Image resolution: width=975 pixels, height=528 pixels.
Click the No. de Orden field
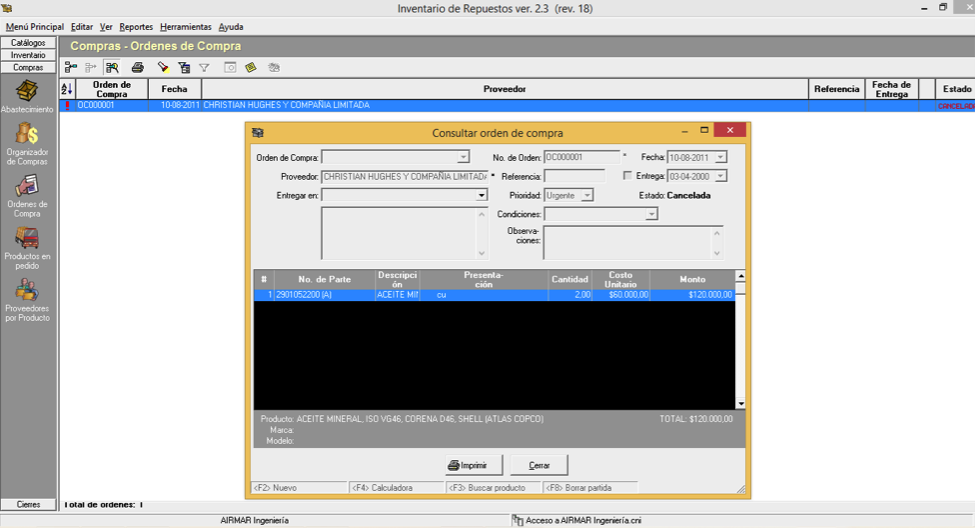582,157
